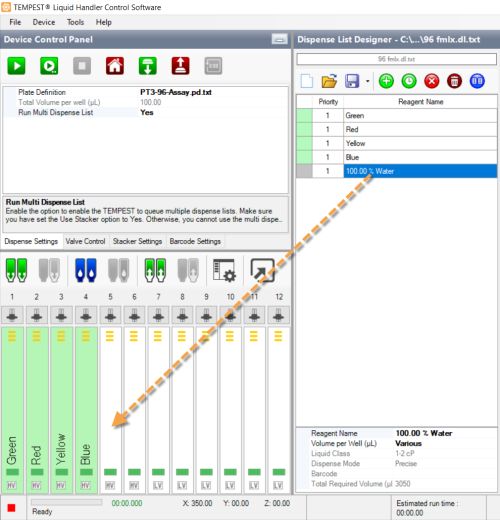Click the green up-arrow recover valves icon

[x=155, y=270]
